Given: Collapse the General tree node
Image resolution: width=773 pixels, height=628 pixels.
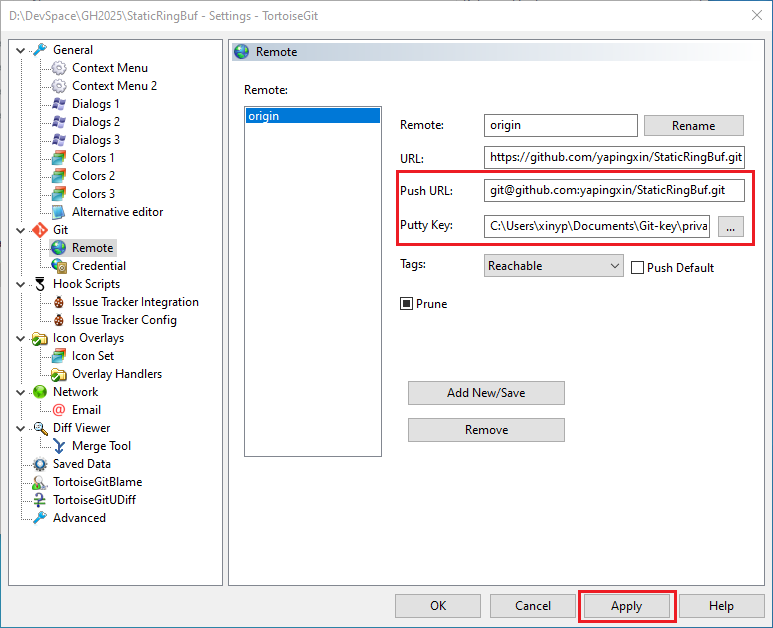Looking at the screenshot, I should [x=21, y=50].
